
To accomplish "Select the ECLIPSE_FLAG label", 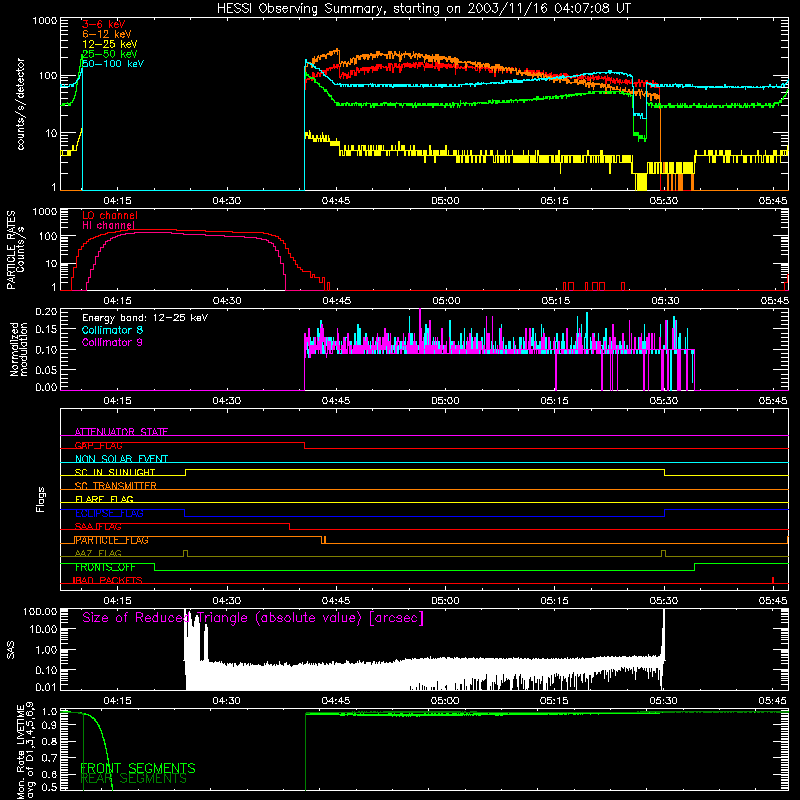I will 109,513.
